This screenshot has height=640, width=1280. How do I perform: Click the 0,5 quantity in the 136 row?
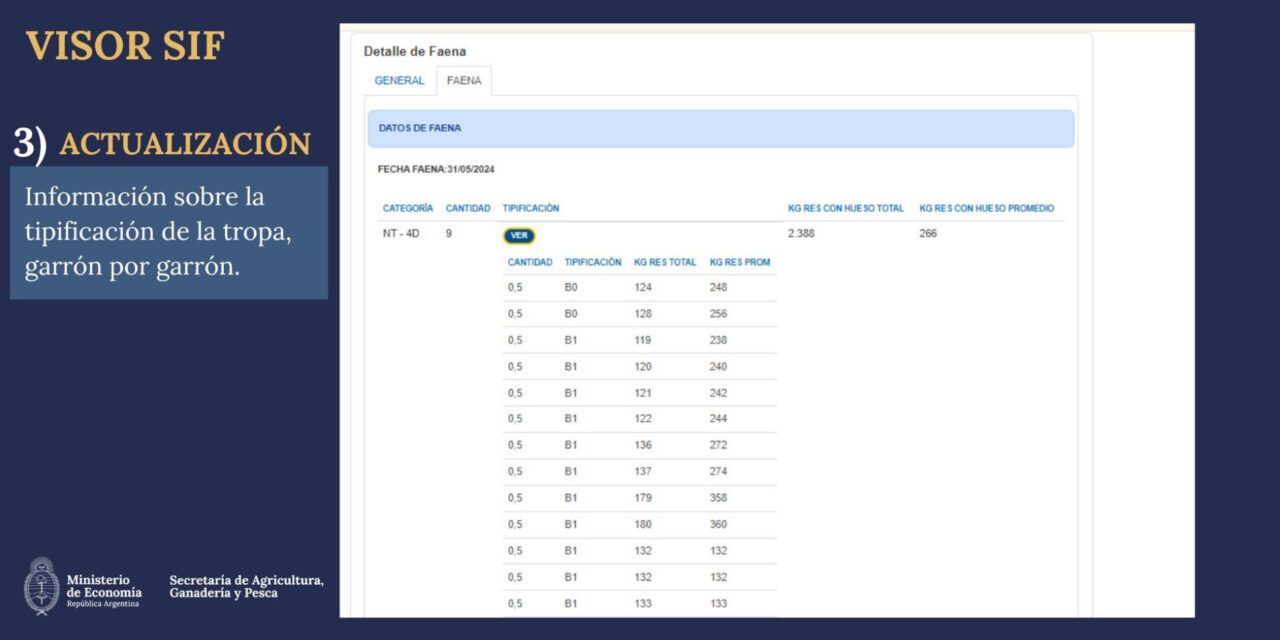point(515,445)
